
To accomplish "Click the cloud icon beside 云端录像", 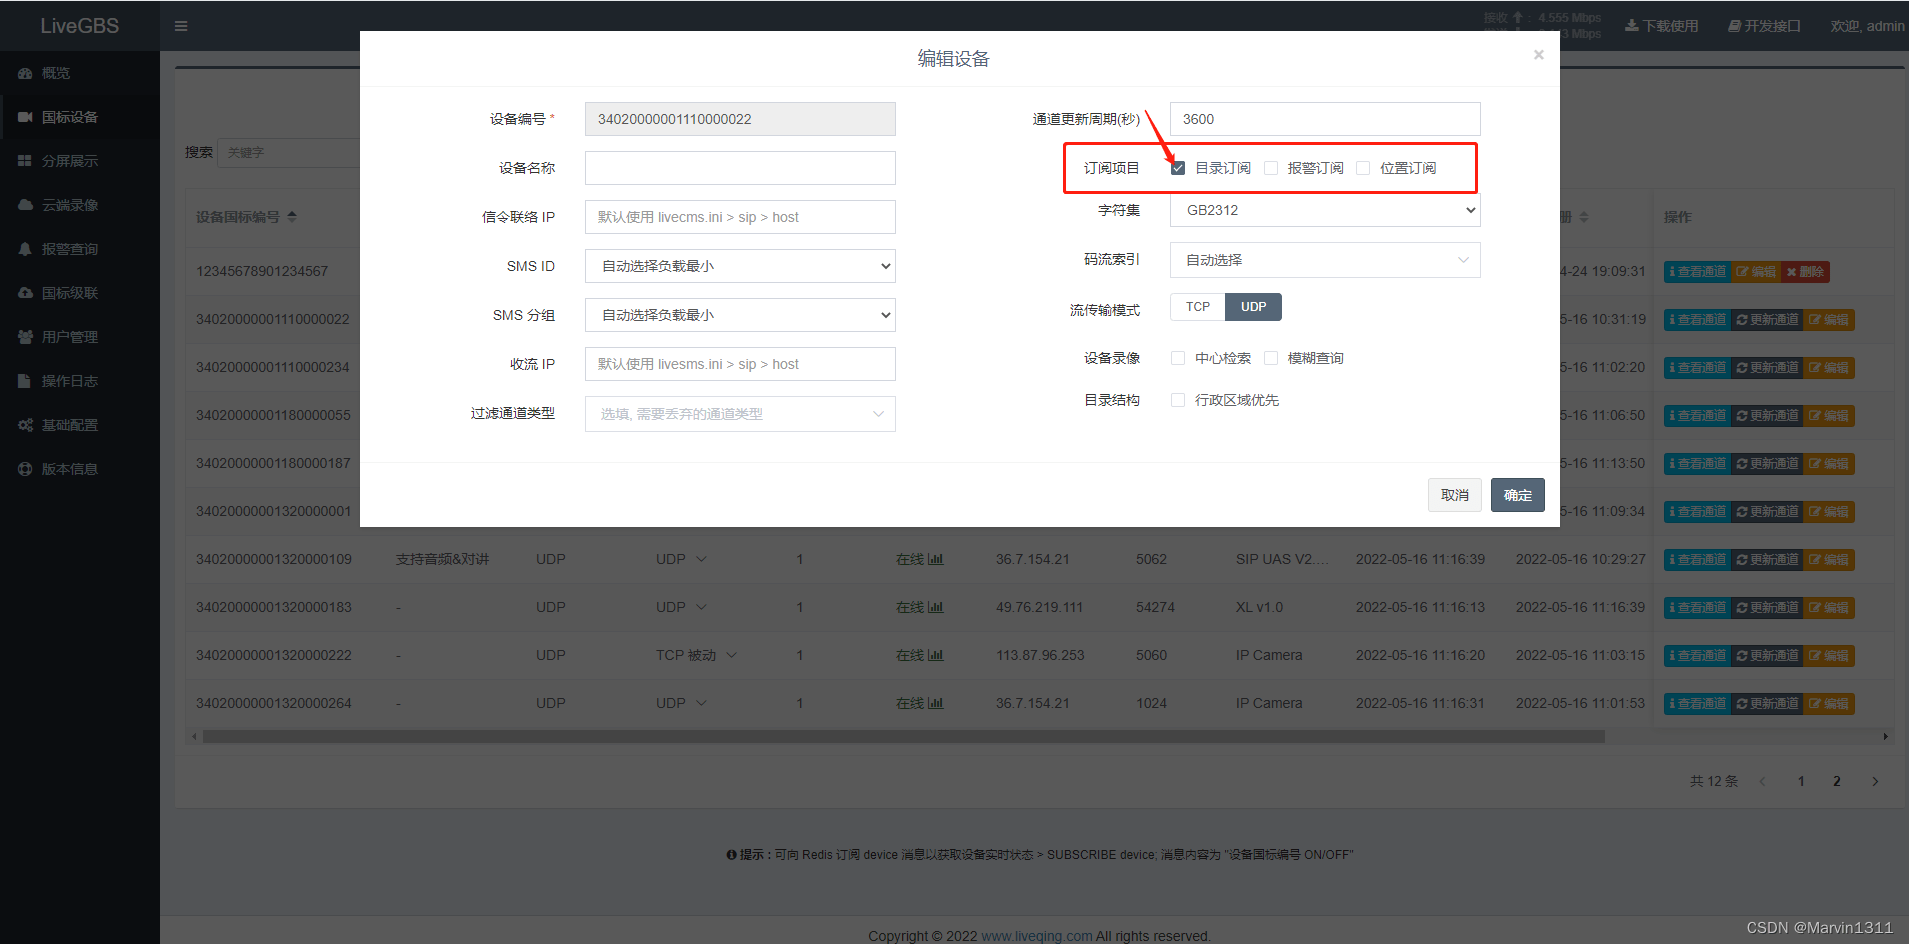I will (x=25, y=205).
